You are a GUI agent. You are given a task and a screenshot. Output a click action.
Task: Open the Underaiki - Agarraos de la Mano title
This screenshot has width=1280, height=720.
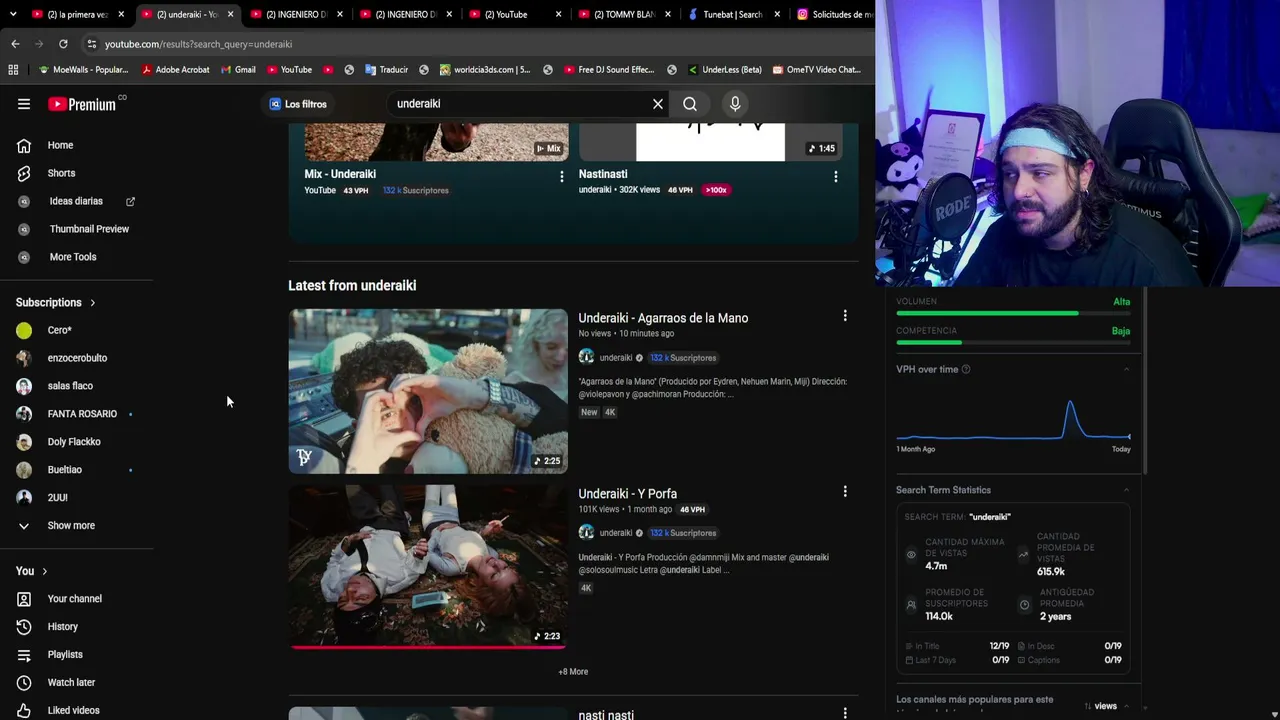tap(663, 318)
